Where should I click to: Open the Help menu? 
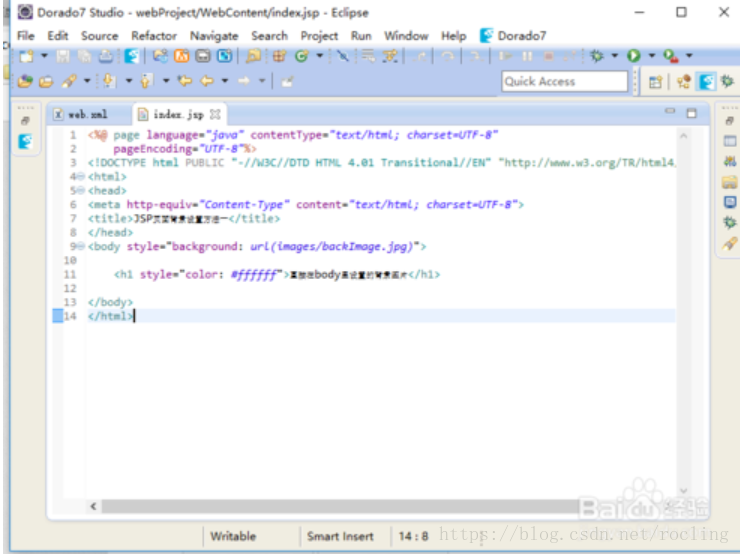(x=454, y=36)
